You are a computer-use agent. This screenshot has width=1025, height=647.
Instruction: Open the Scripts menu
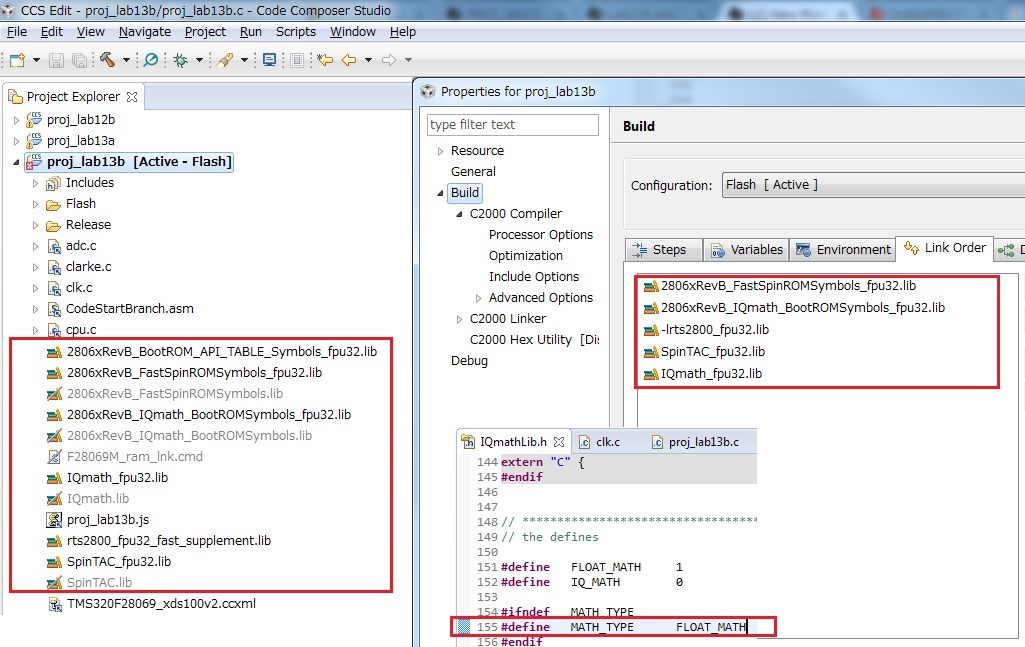click(x=295, y=31)
